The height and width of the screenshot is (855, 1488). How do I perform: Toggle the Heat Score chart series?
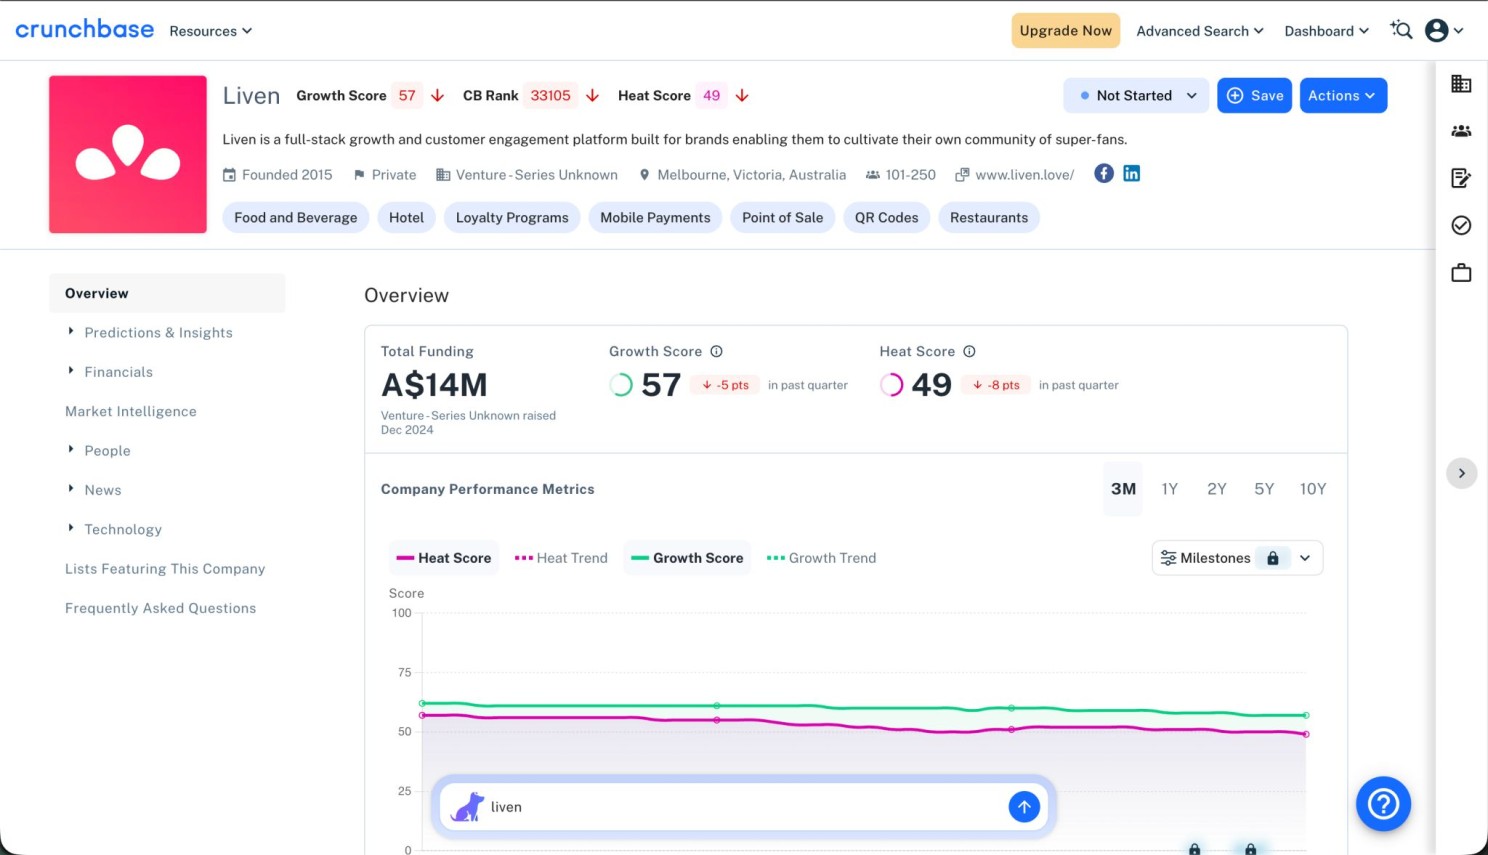click(444, 558)
